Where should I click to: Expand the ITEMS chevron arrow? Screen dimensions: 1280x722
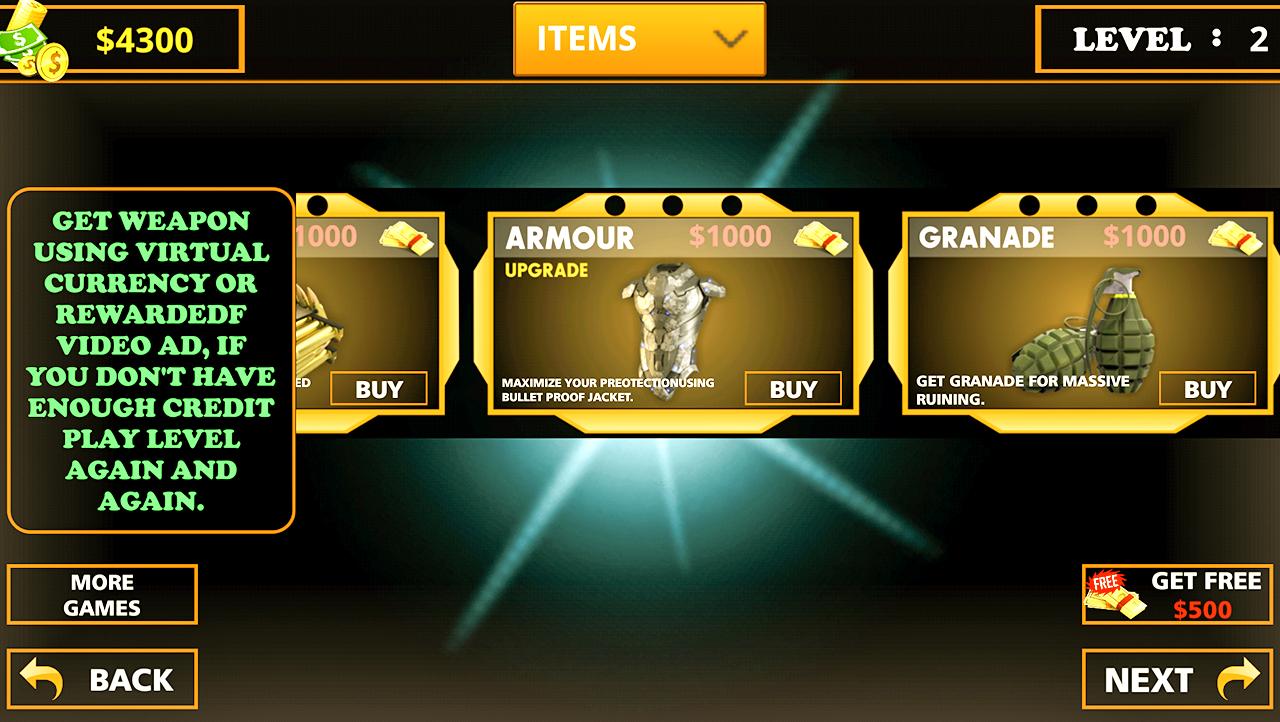(731, 39)
